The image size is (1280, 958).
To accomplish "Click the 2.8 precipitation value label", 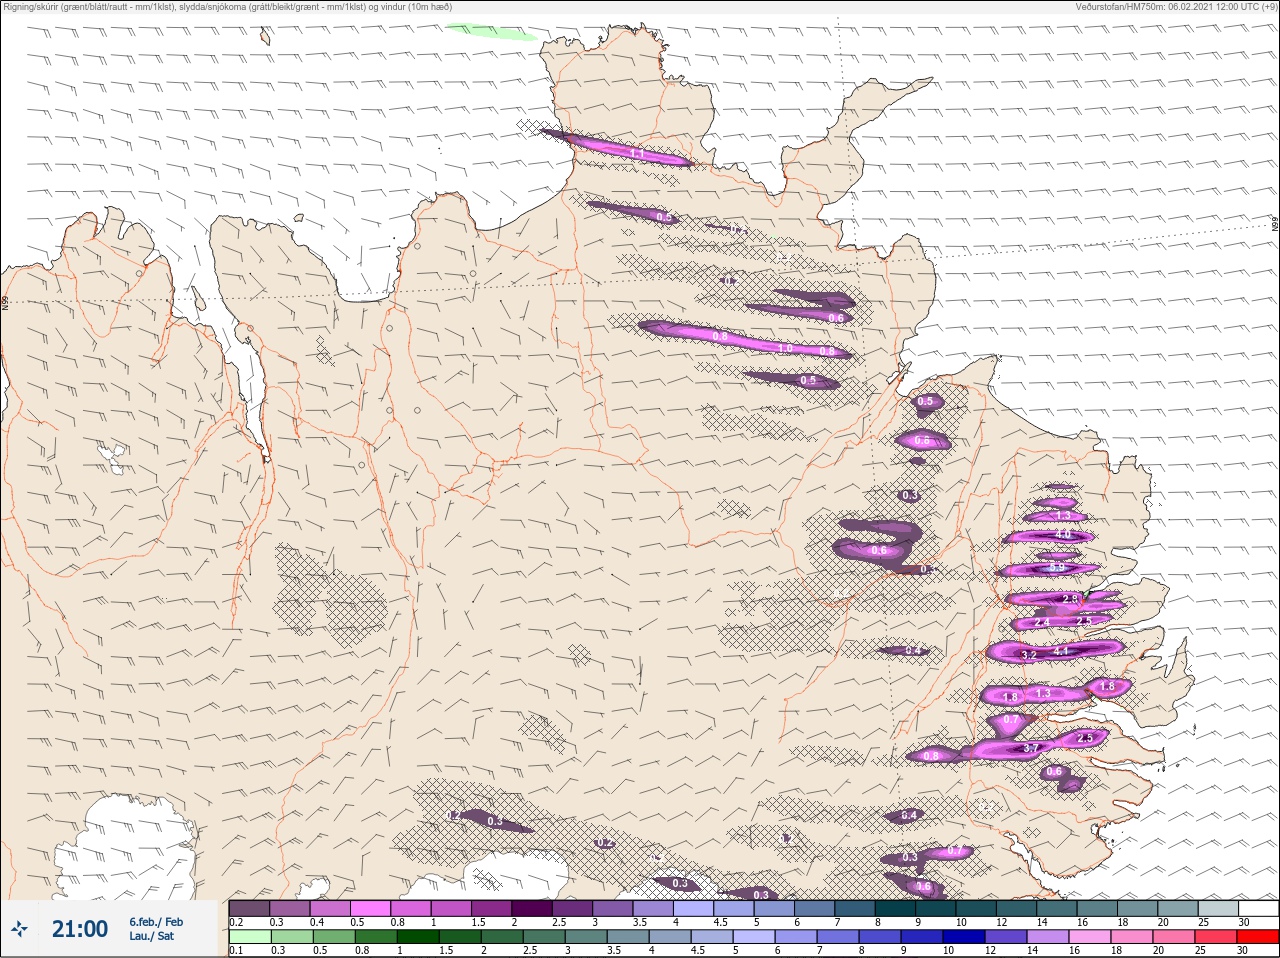I will click(1070, 599).
